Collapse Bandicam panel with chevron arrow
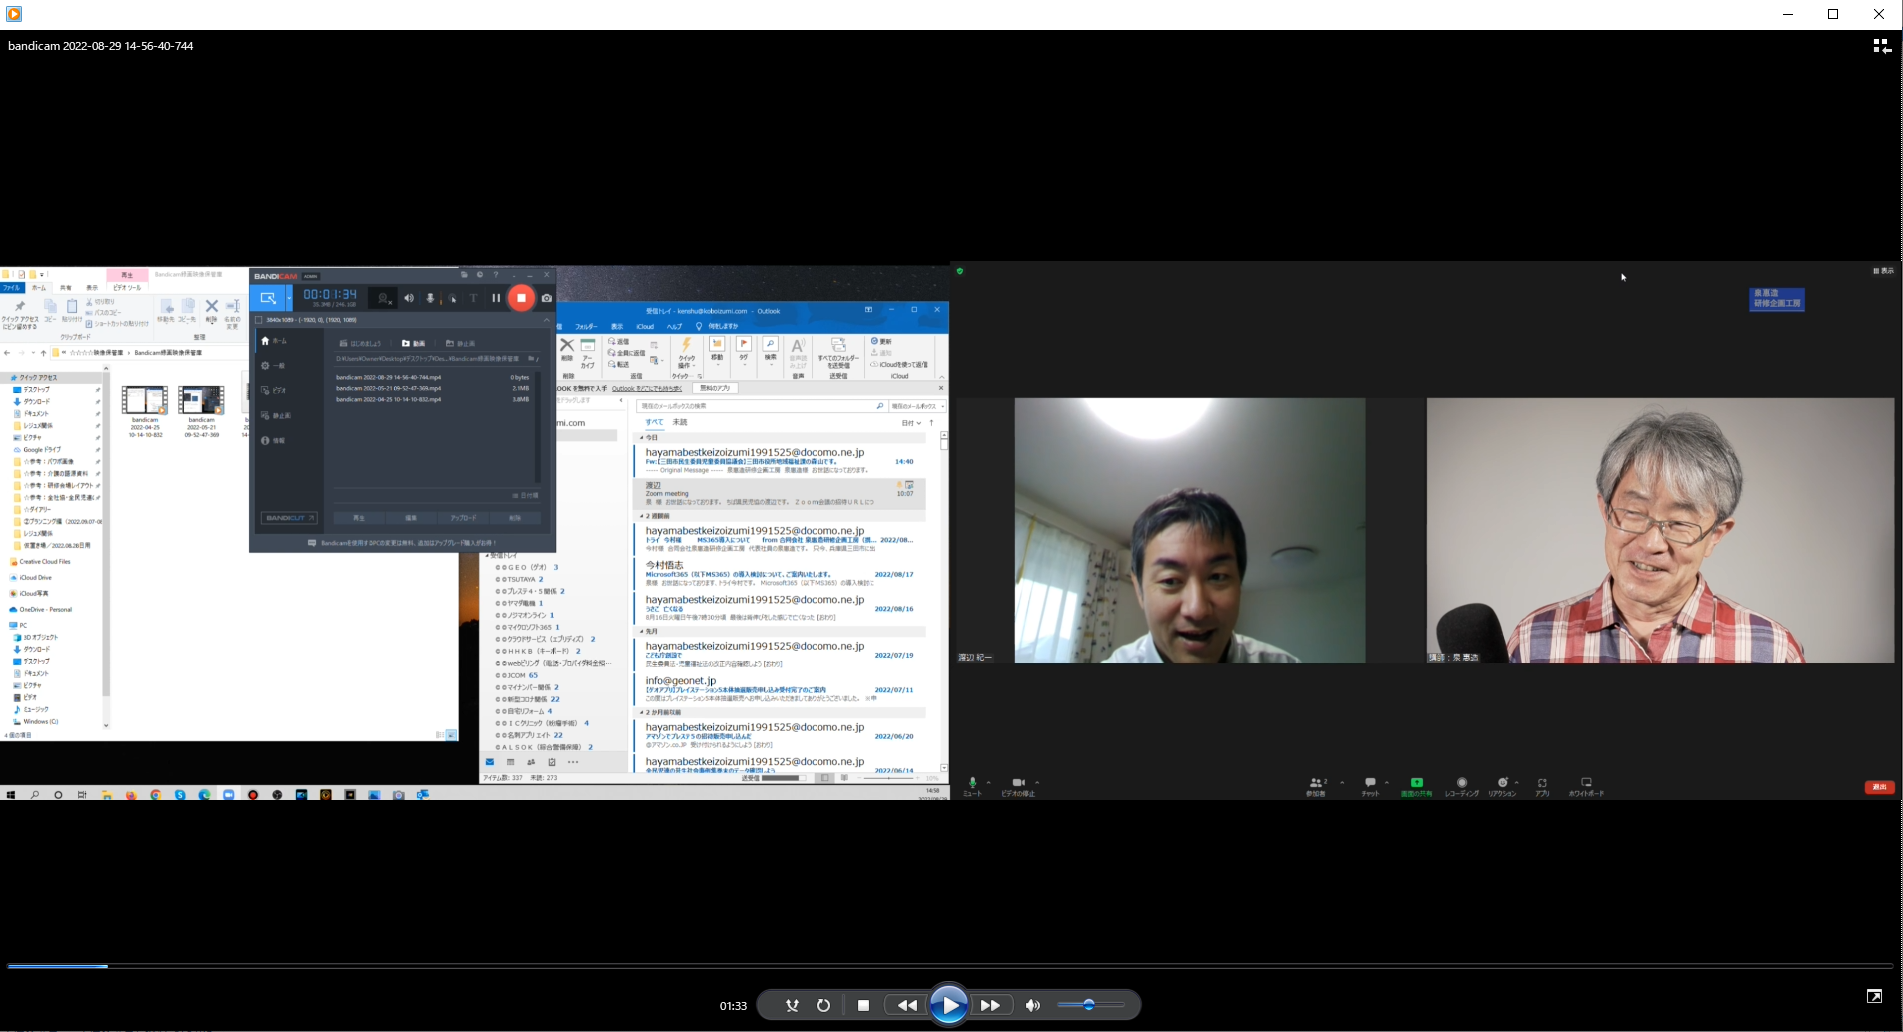This screenshot has width=1903, height=1032. coord(546,320)
